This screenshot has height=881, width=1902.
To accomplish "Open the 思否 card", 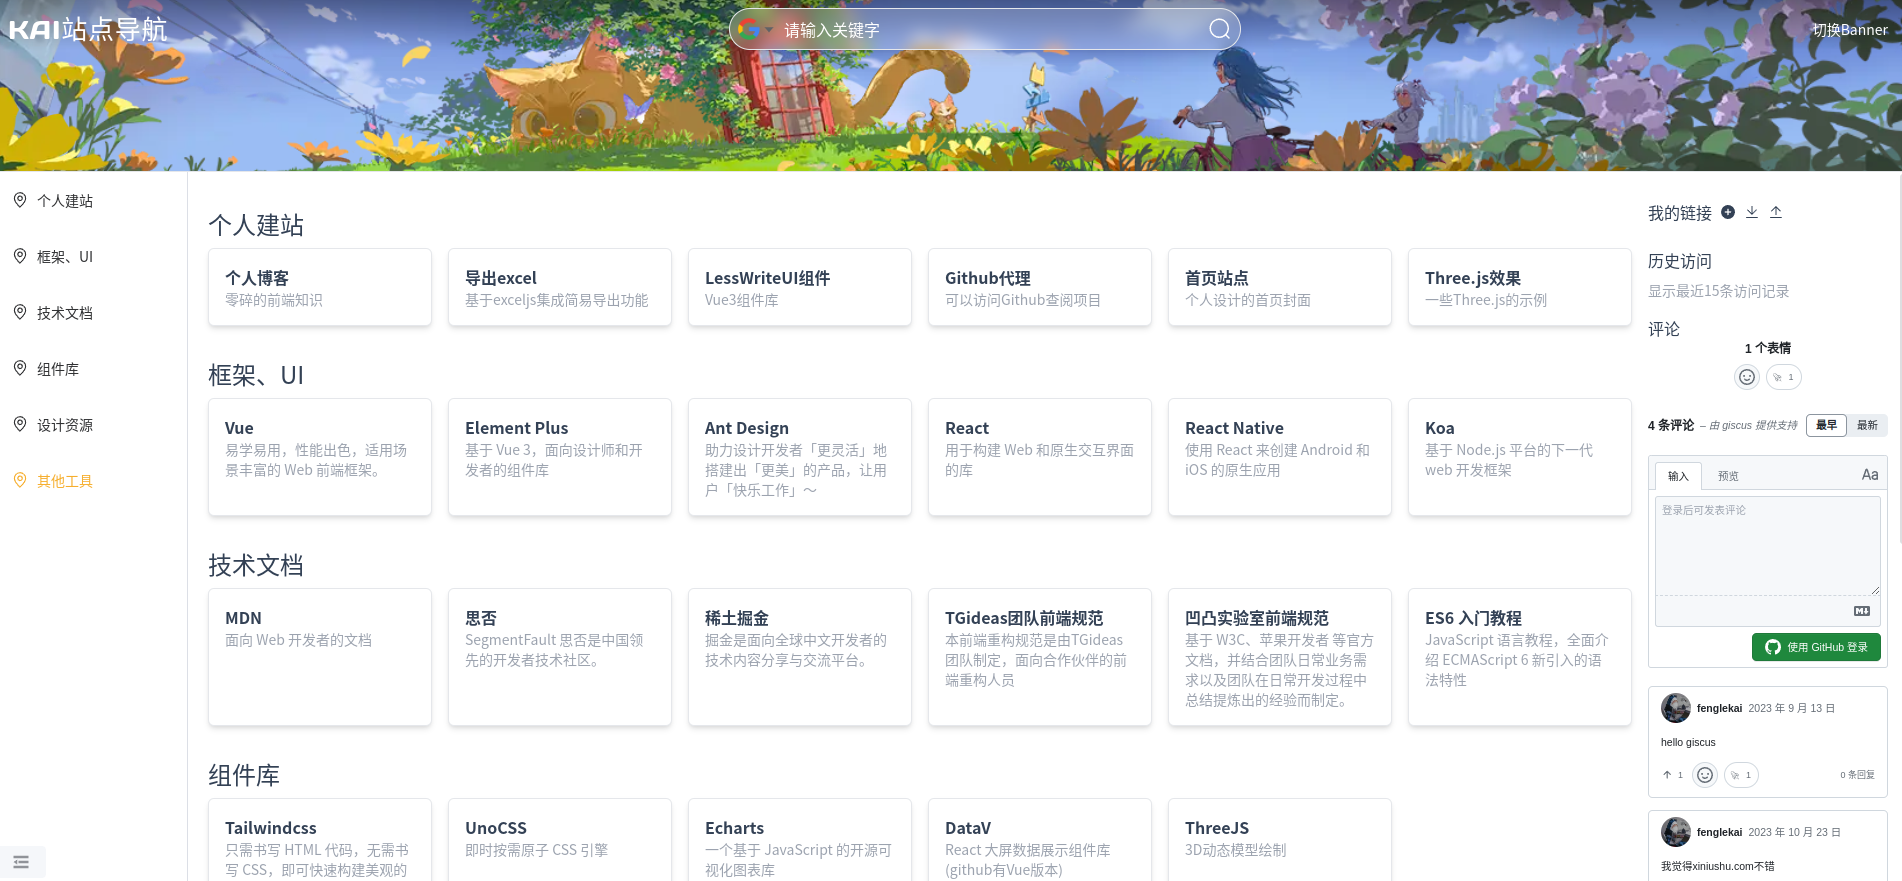I will (x=560, y=657).
